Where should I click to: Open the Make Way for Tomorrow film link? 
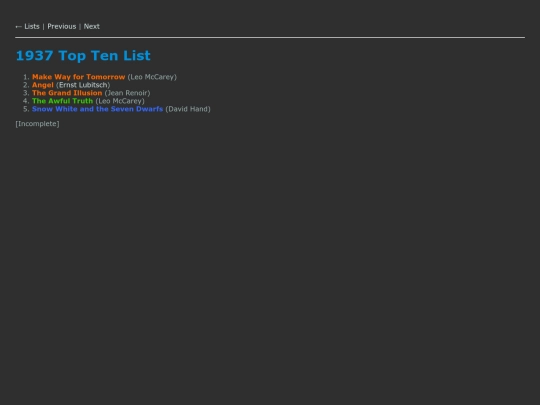click(79, 77)
